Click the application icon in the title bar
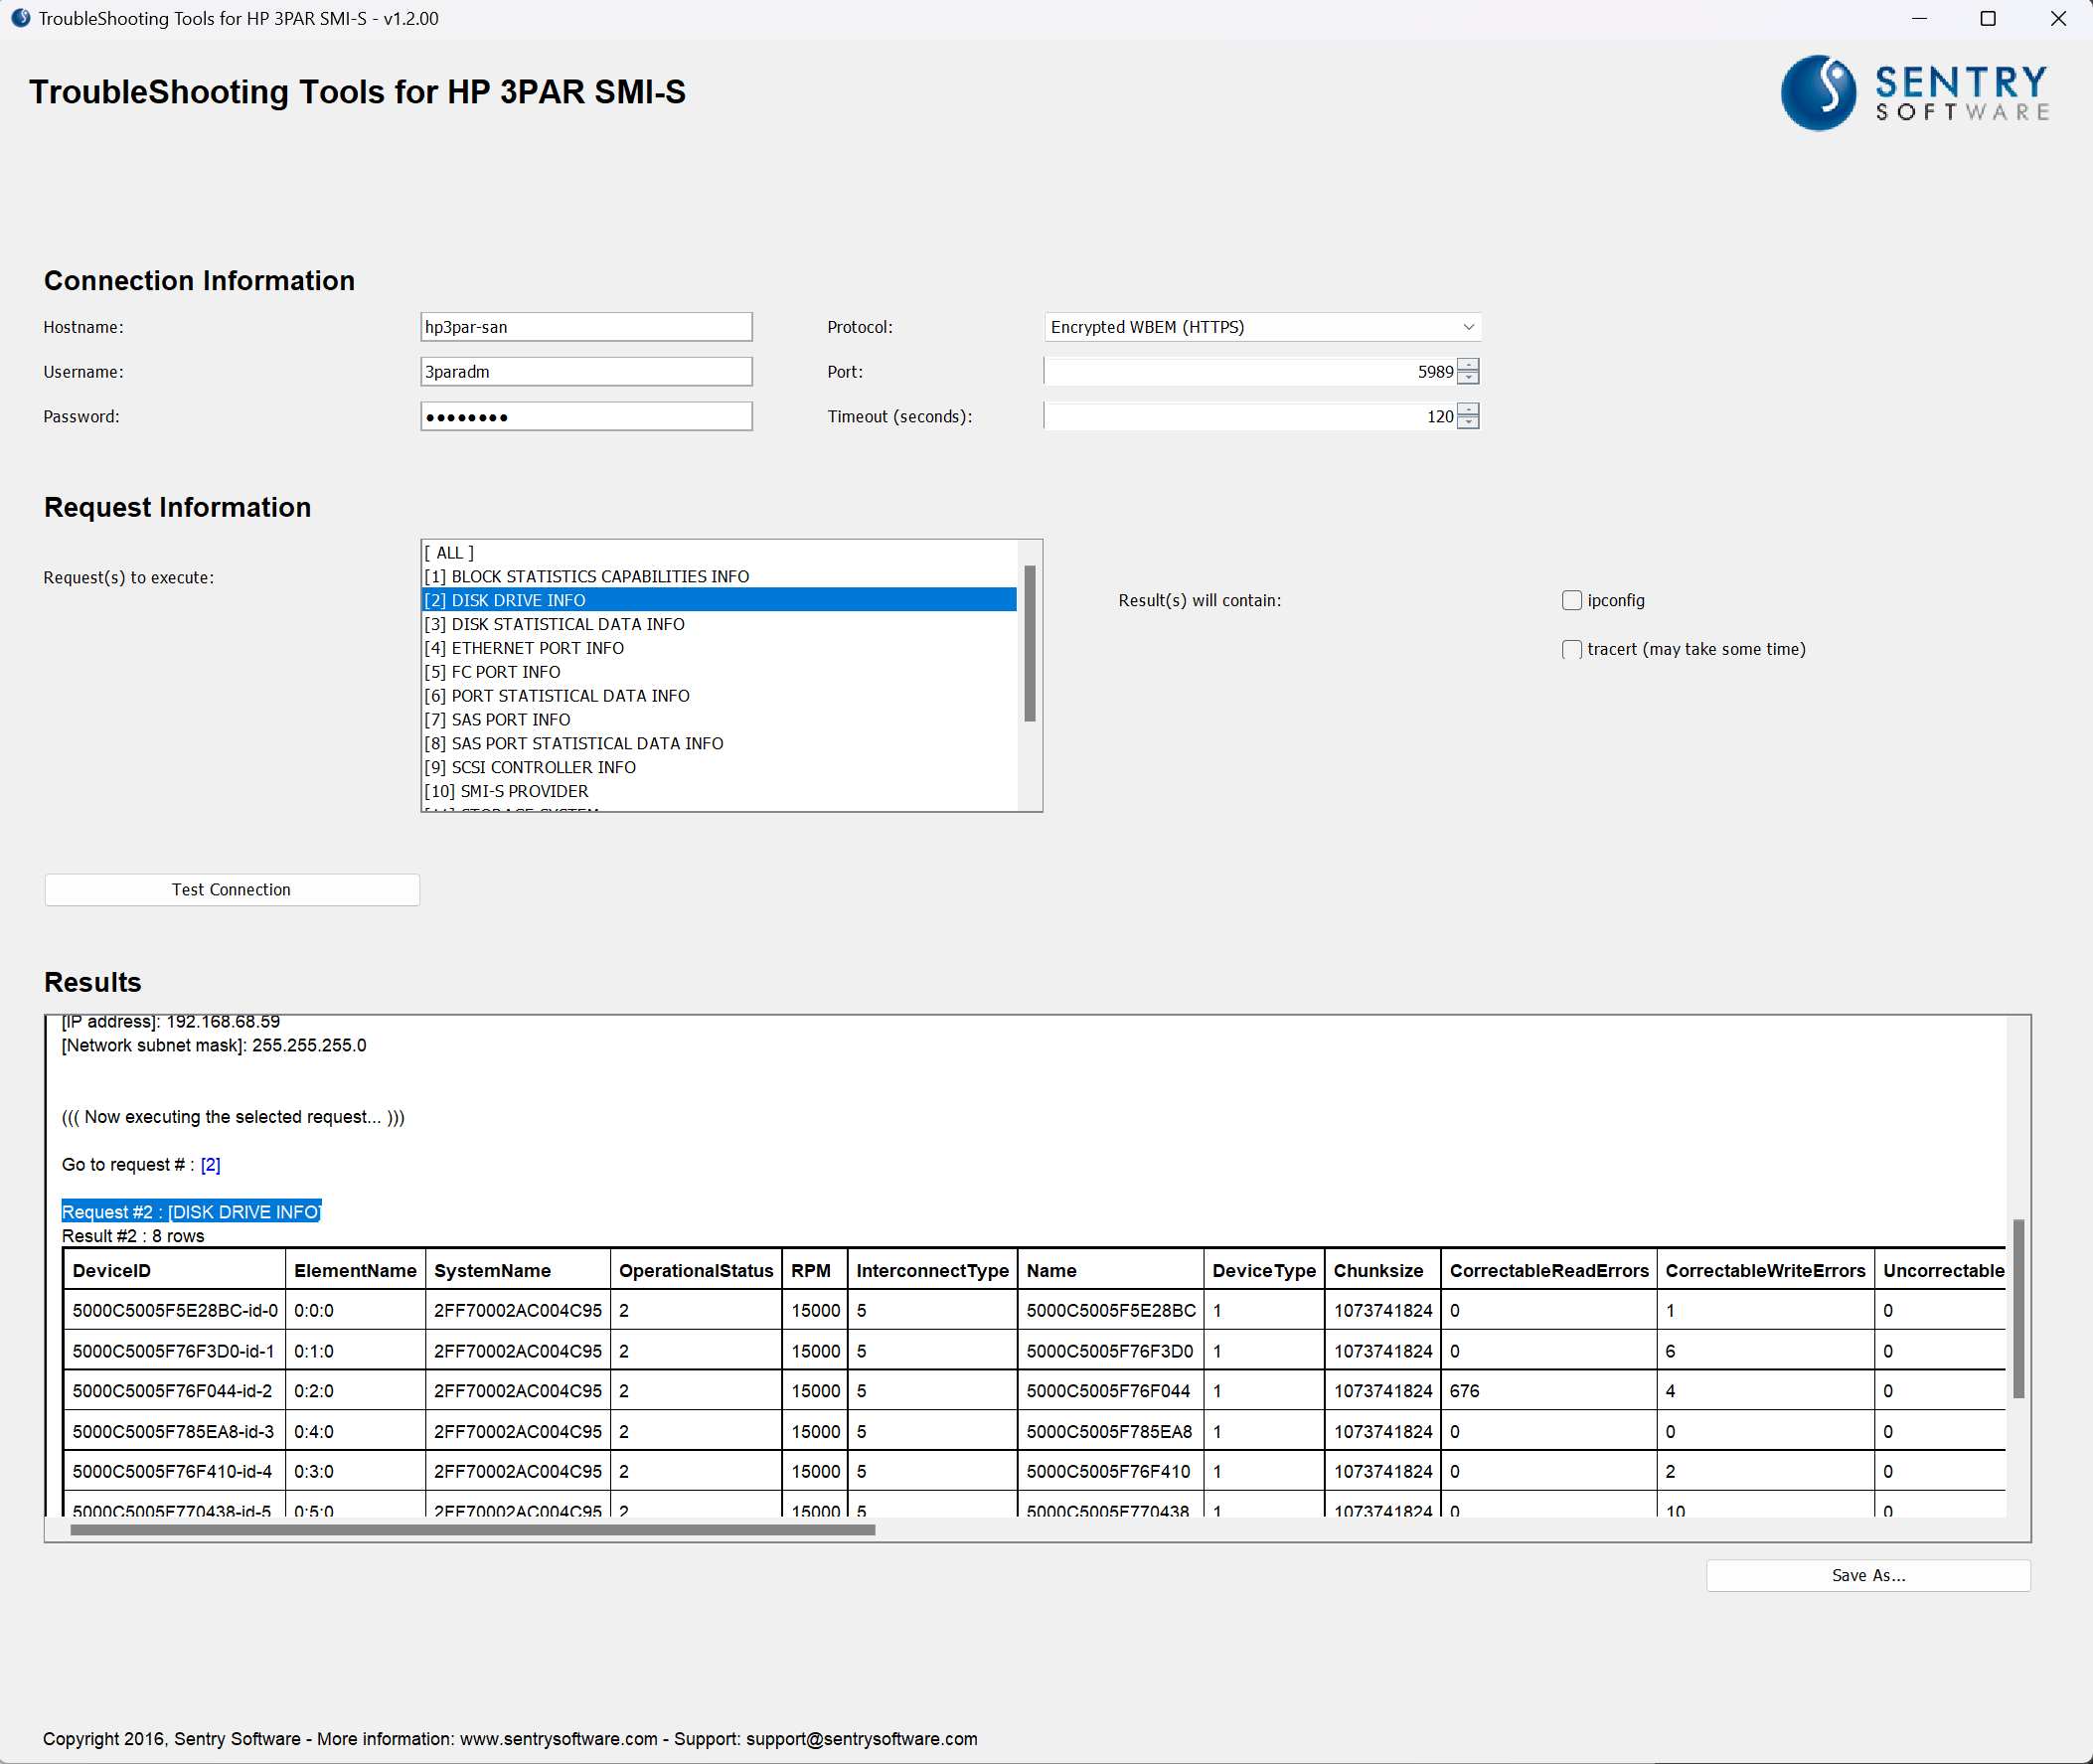This screenshot has height=1764, width=2093. (x=21, y=17)
